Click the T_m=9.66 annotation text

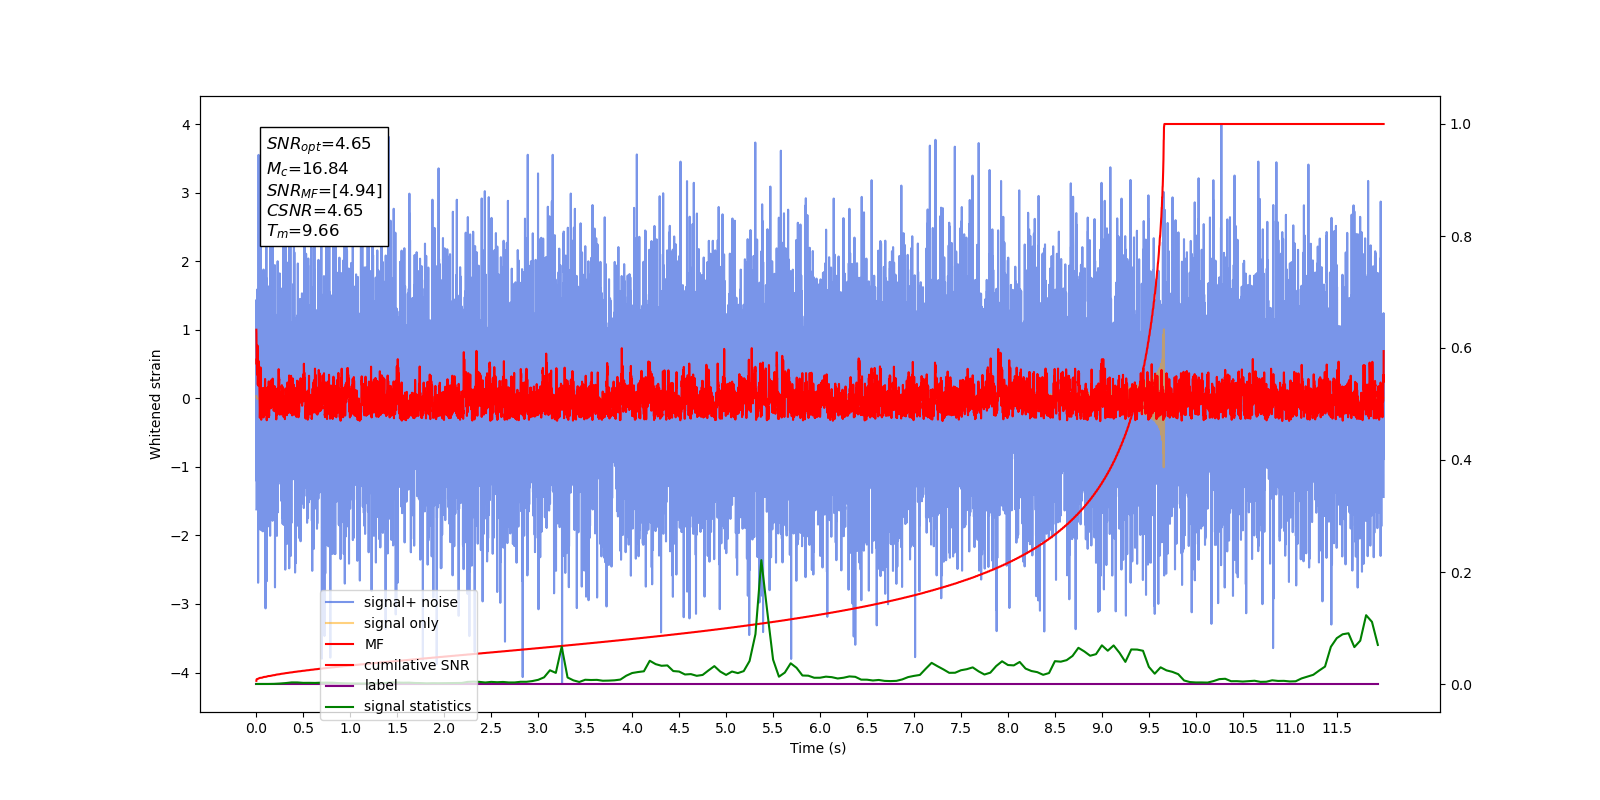click(x=302, y=231)
